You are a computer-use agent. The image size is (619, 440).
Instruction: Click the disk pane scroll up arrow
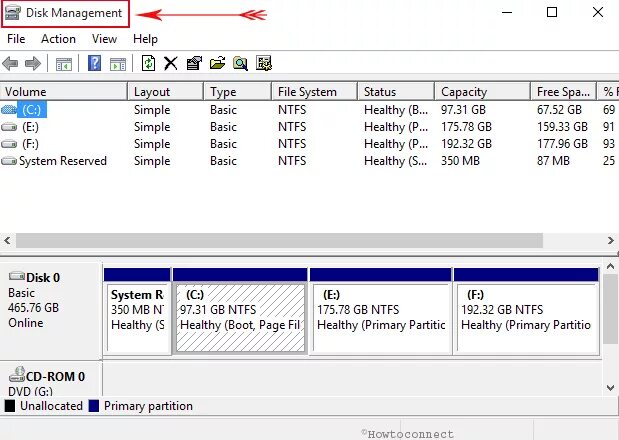tap(610, 266)
